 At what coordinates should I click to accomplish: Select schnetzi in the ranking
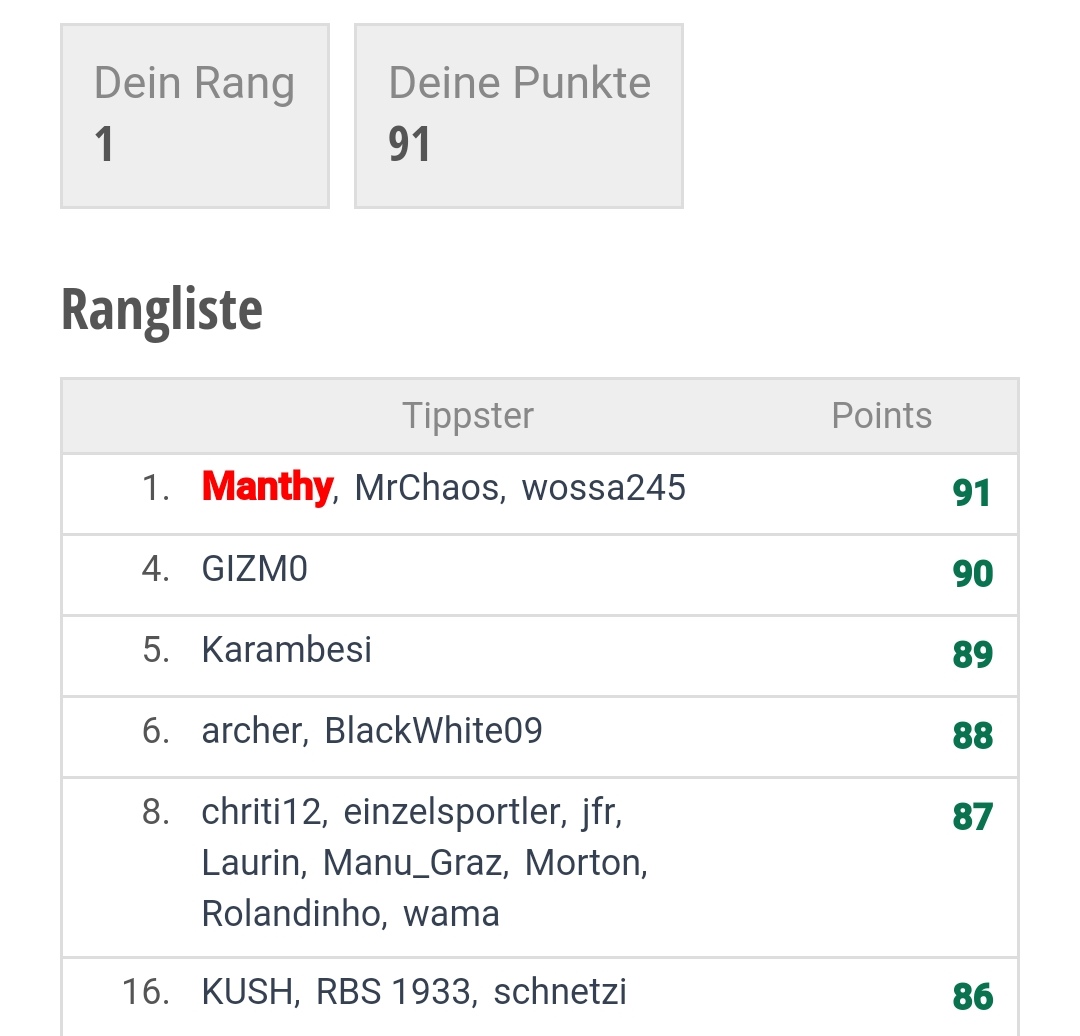pos(560,993)
